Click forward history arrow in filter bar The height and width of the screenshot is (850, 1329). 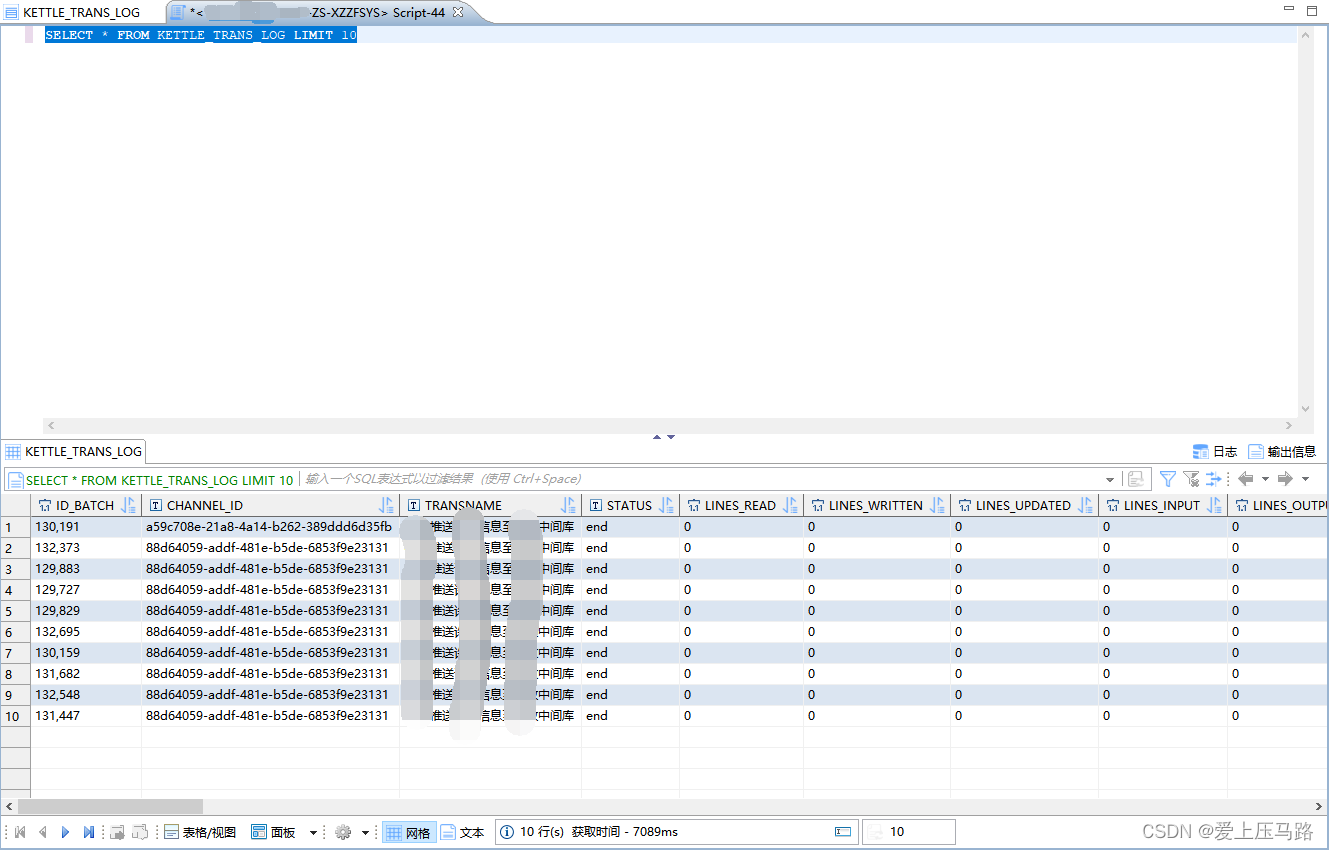click(1285, 479)
